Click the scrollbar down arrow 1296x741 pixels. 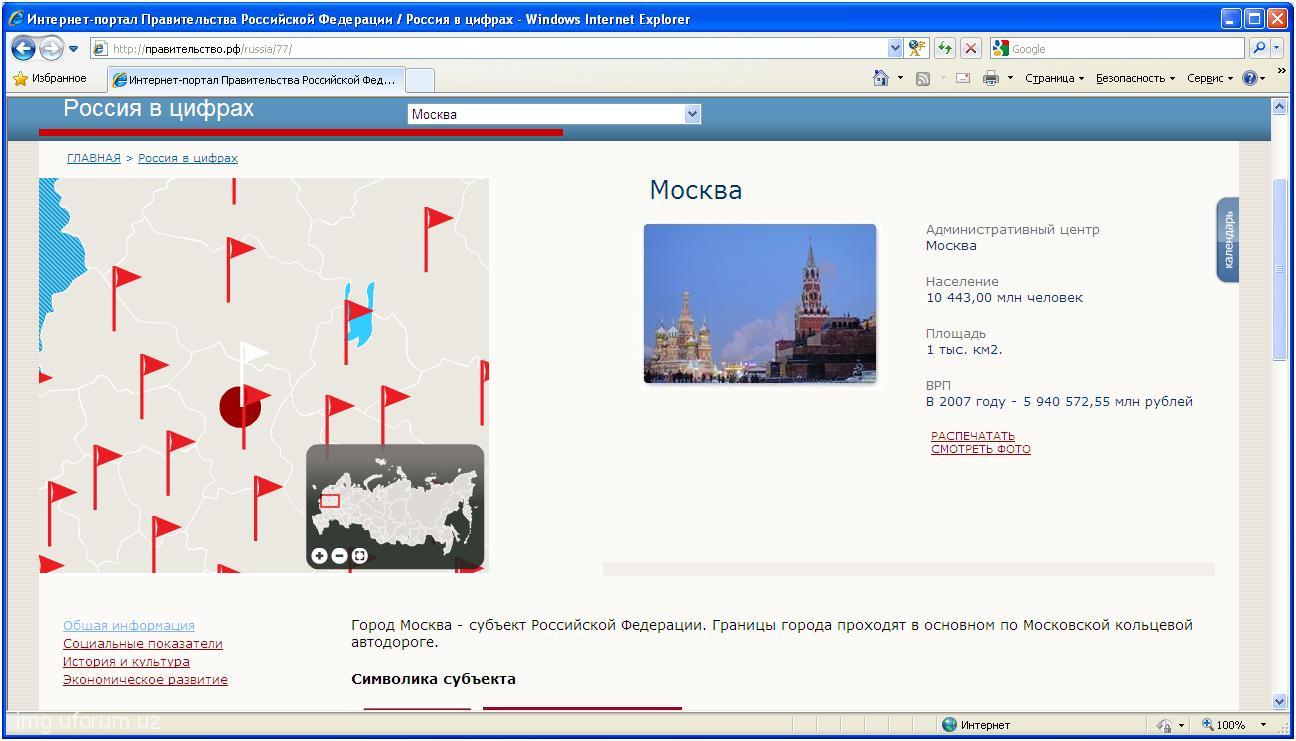tap(1279, 702)
